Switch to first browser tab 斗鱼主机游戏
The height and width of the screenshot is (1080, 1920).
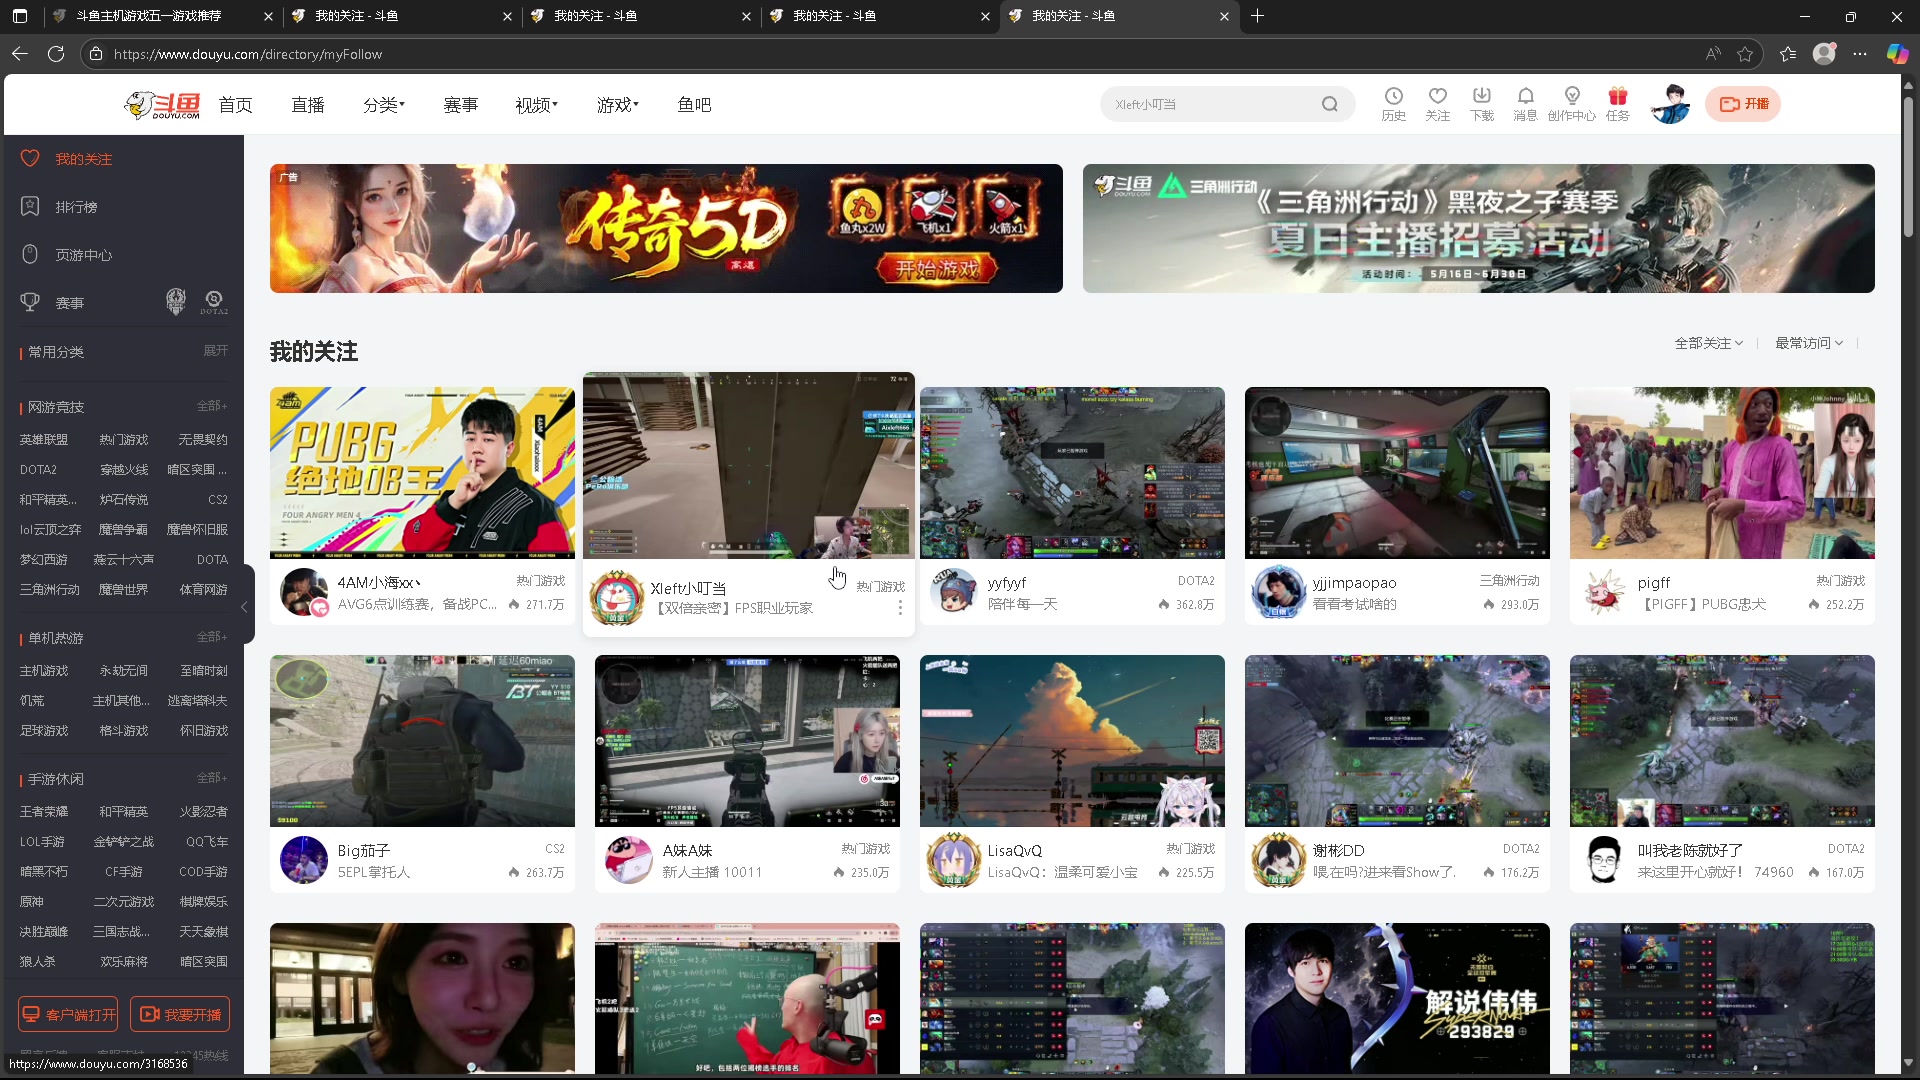point(150,16)
